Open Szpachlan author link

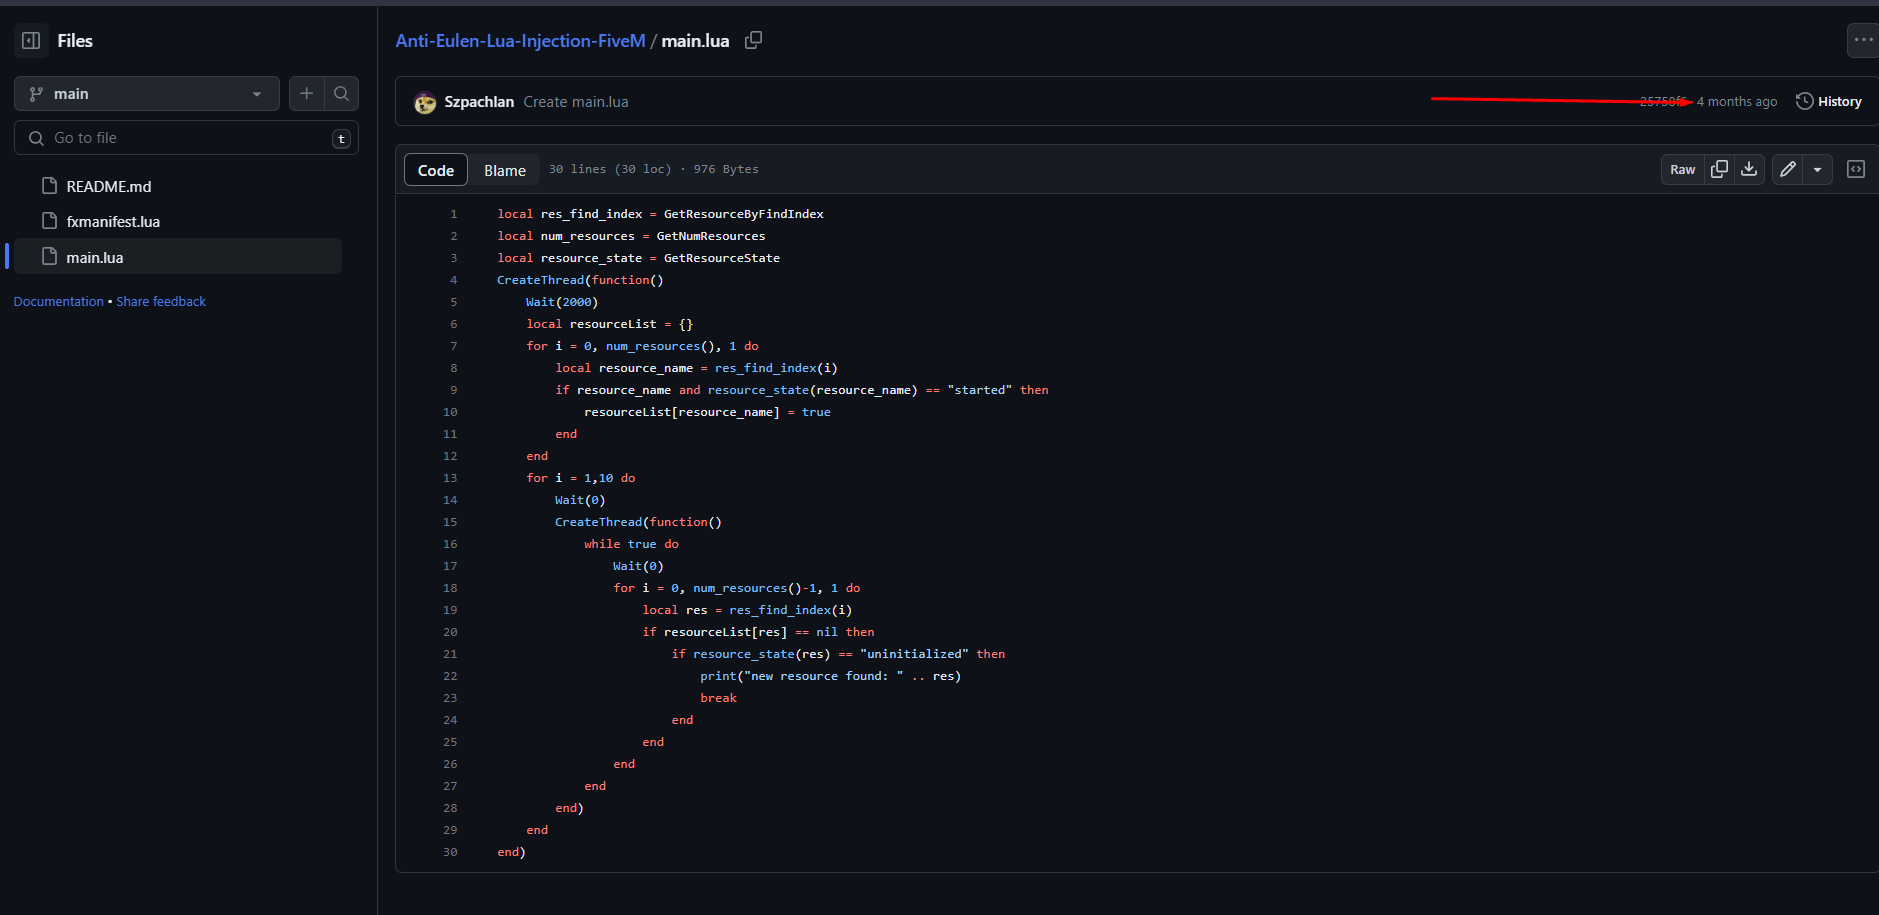[479, 102]
